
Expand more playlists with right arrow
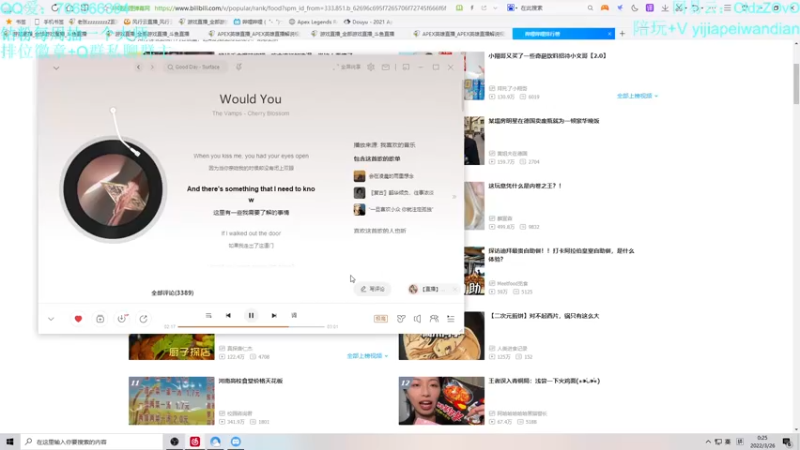tap(454, 196)
